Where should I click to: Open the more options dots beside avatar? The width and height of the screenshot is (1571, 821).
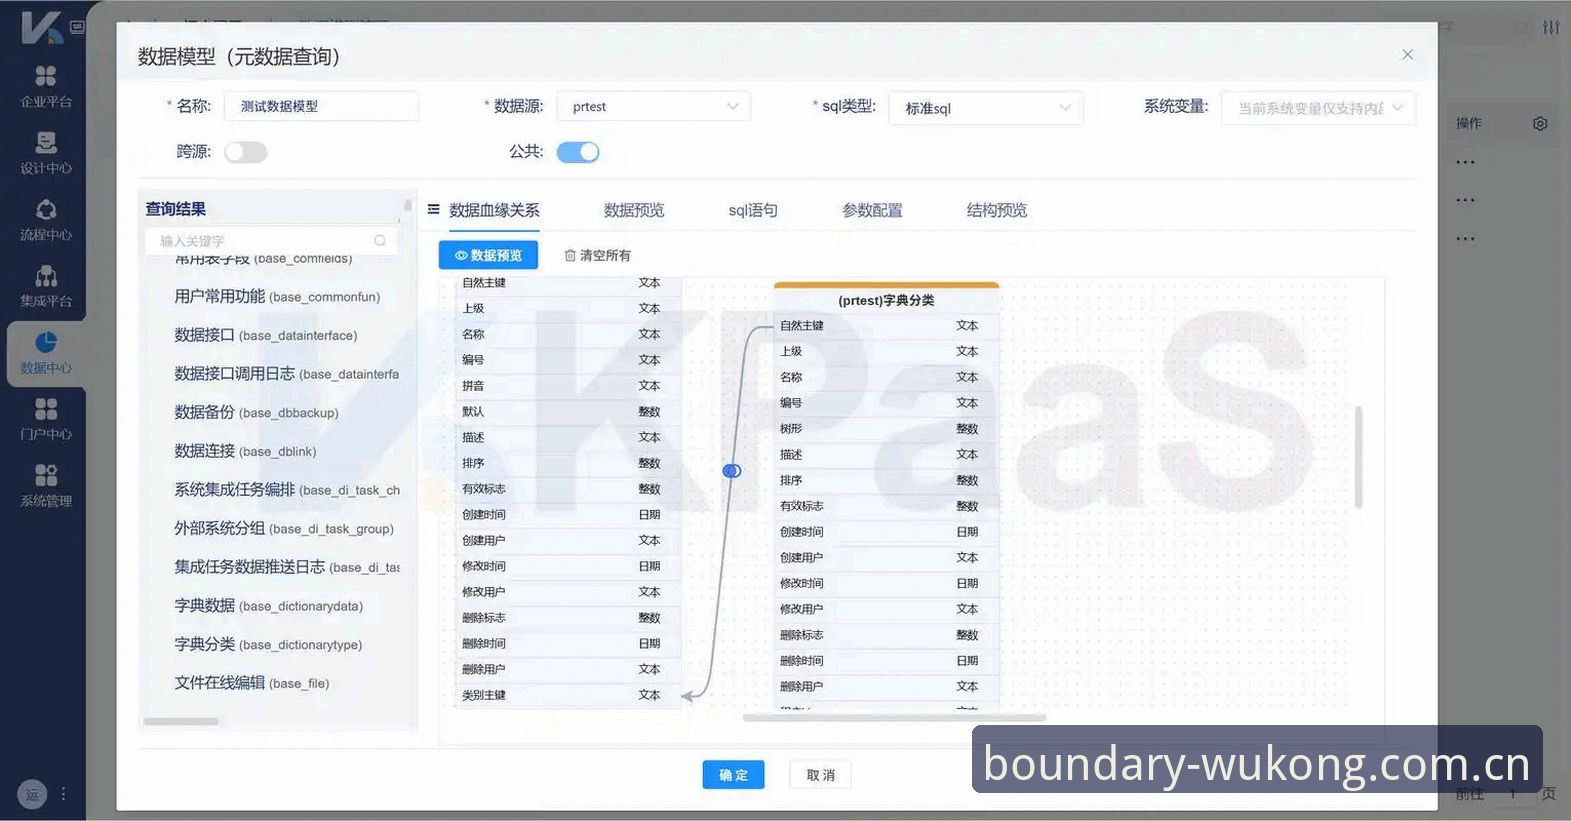pyautogui.click(x=63, y=794)
